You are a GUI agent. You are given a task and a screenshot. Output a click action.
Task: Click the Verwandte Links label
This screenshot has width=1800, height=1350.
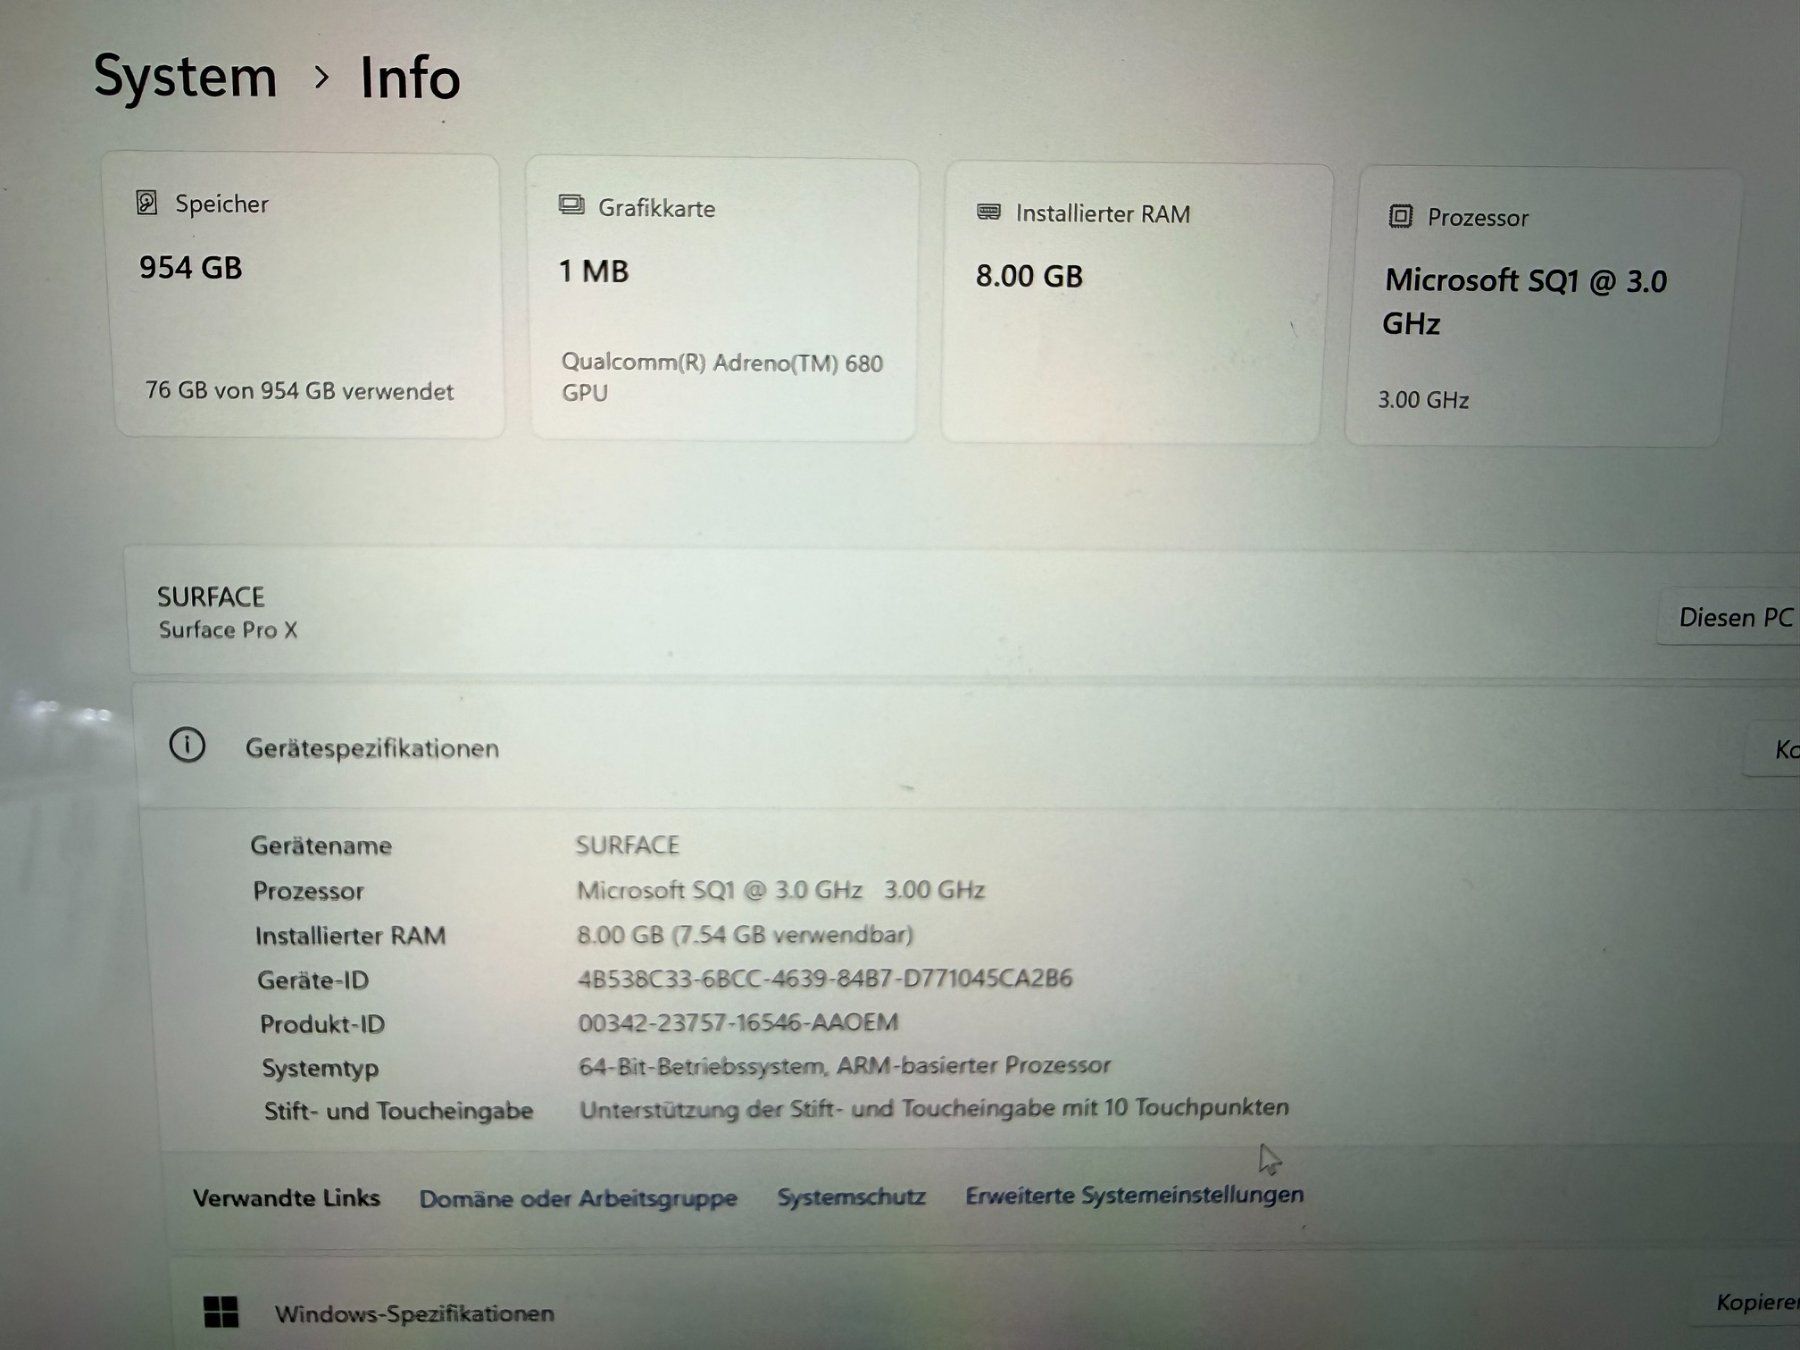[286, 1198]
